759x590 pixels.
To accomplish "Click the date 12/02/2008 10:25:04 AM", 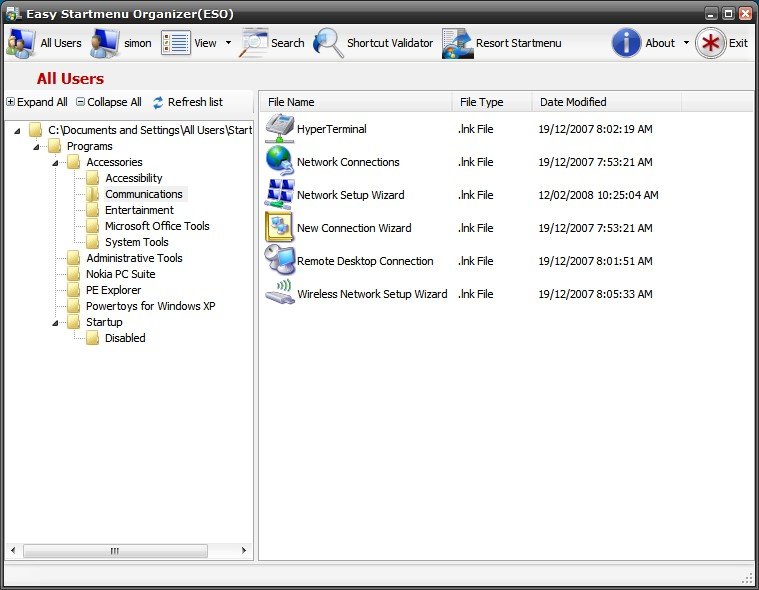I will 598,195.
